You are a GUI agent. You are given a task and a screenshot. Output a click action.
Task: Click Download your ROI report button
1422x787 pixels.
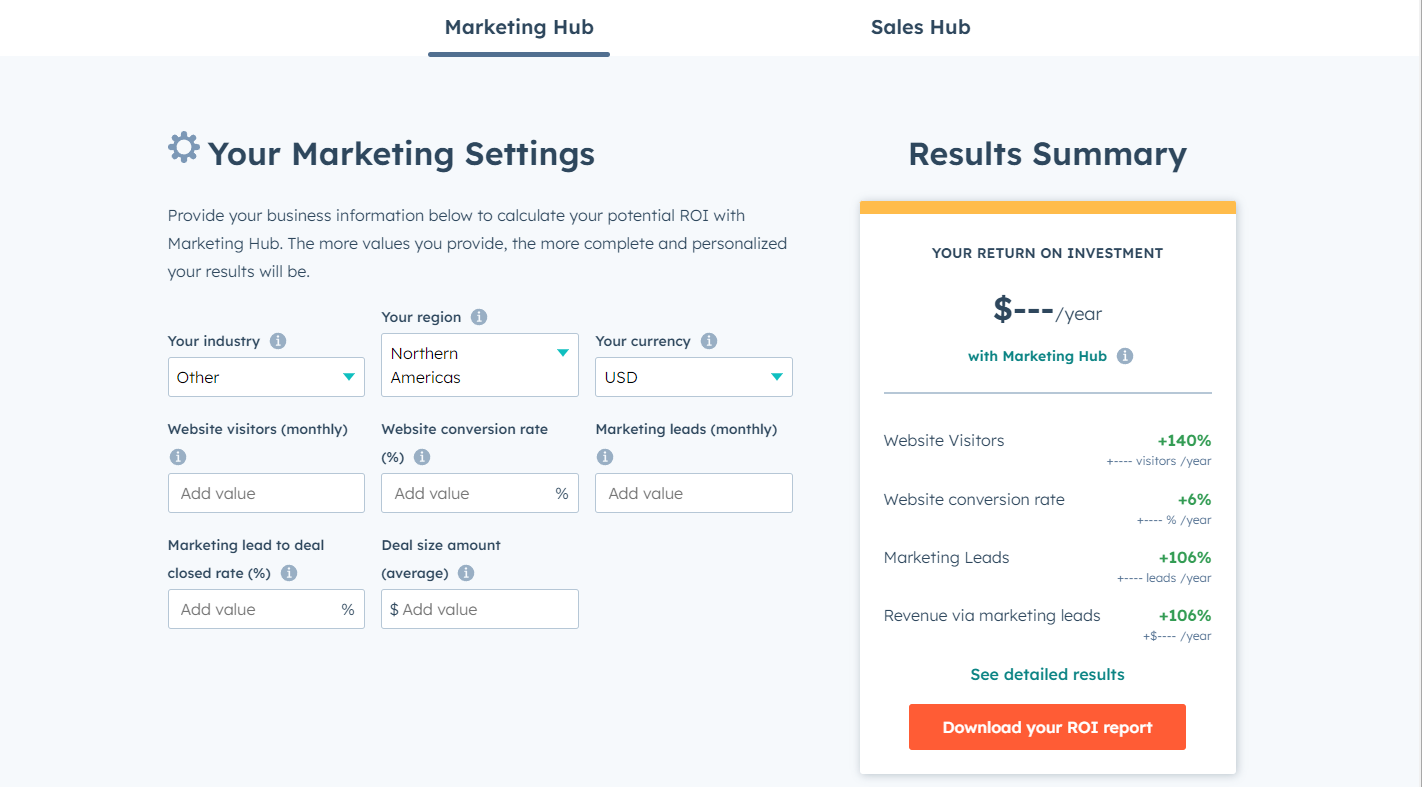pos(1047,727)
